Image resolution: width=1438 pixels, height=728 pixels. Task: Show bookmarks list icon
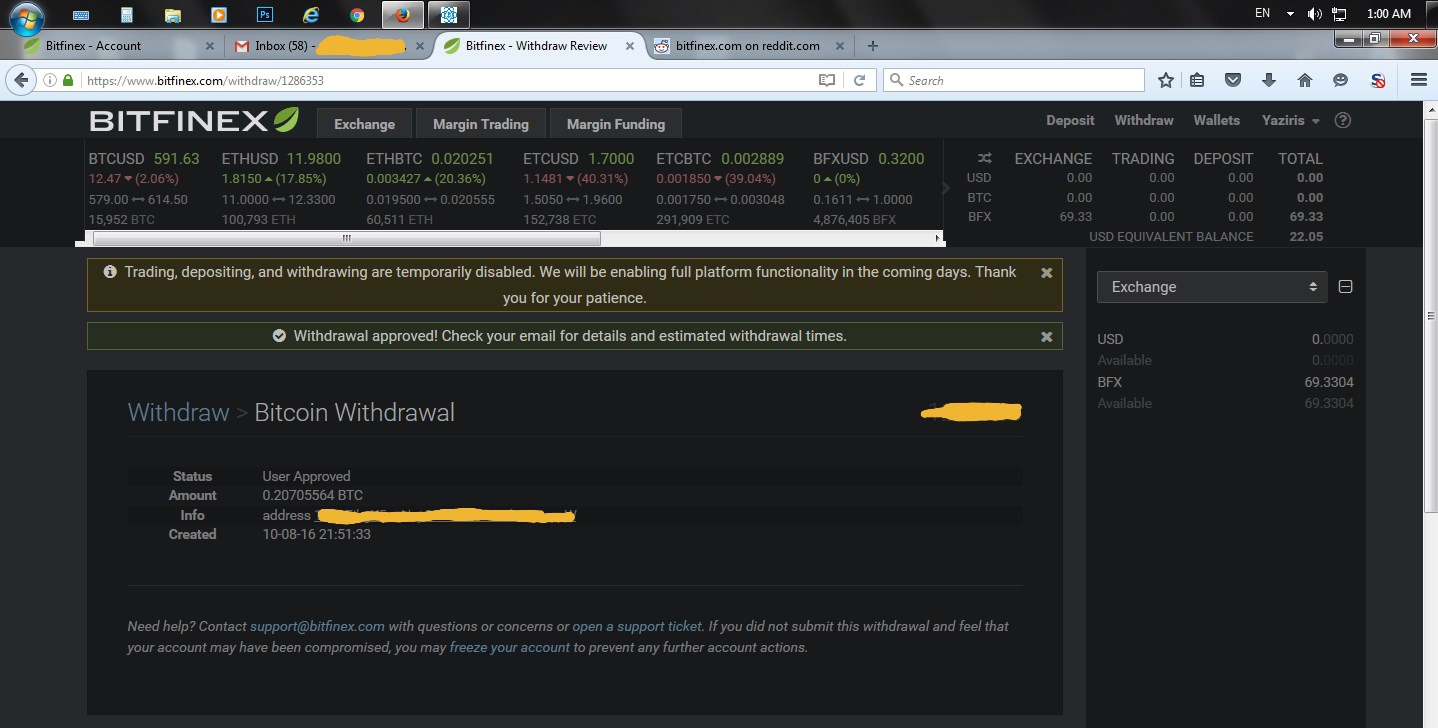tap(1198, 80)
